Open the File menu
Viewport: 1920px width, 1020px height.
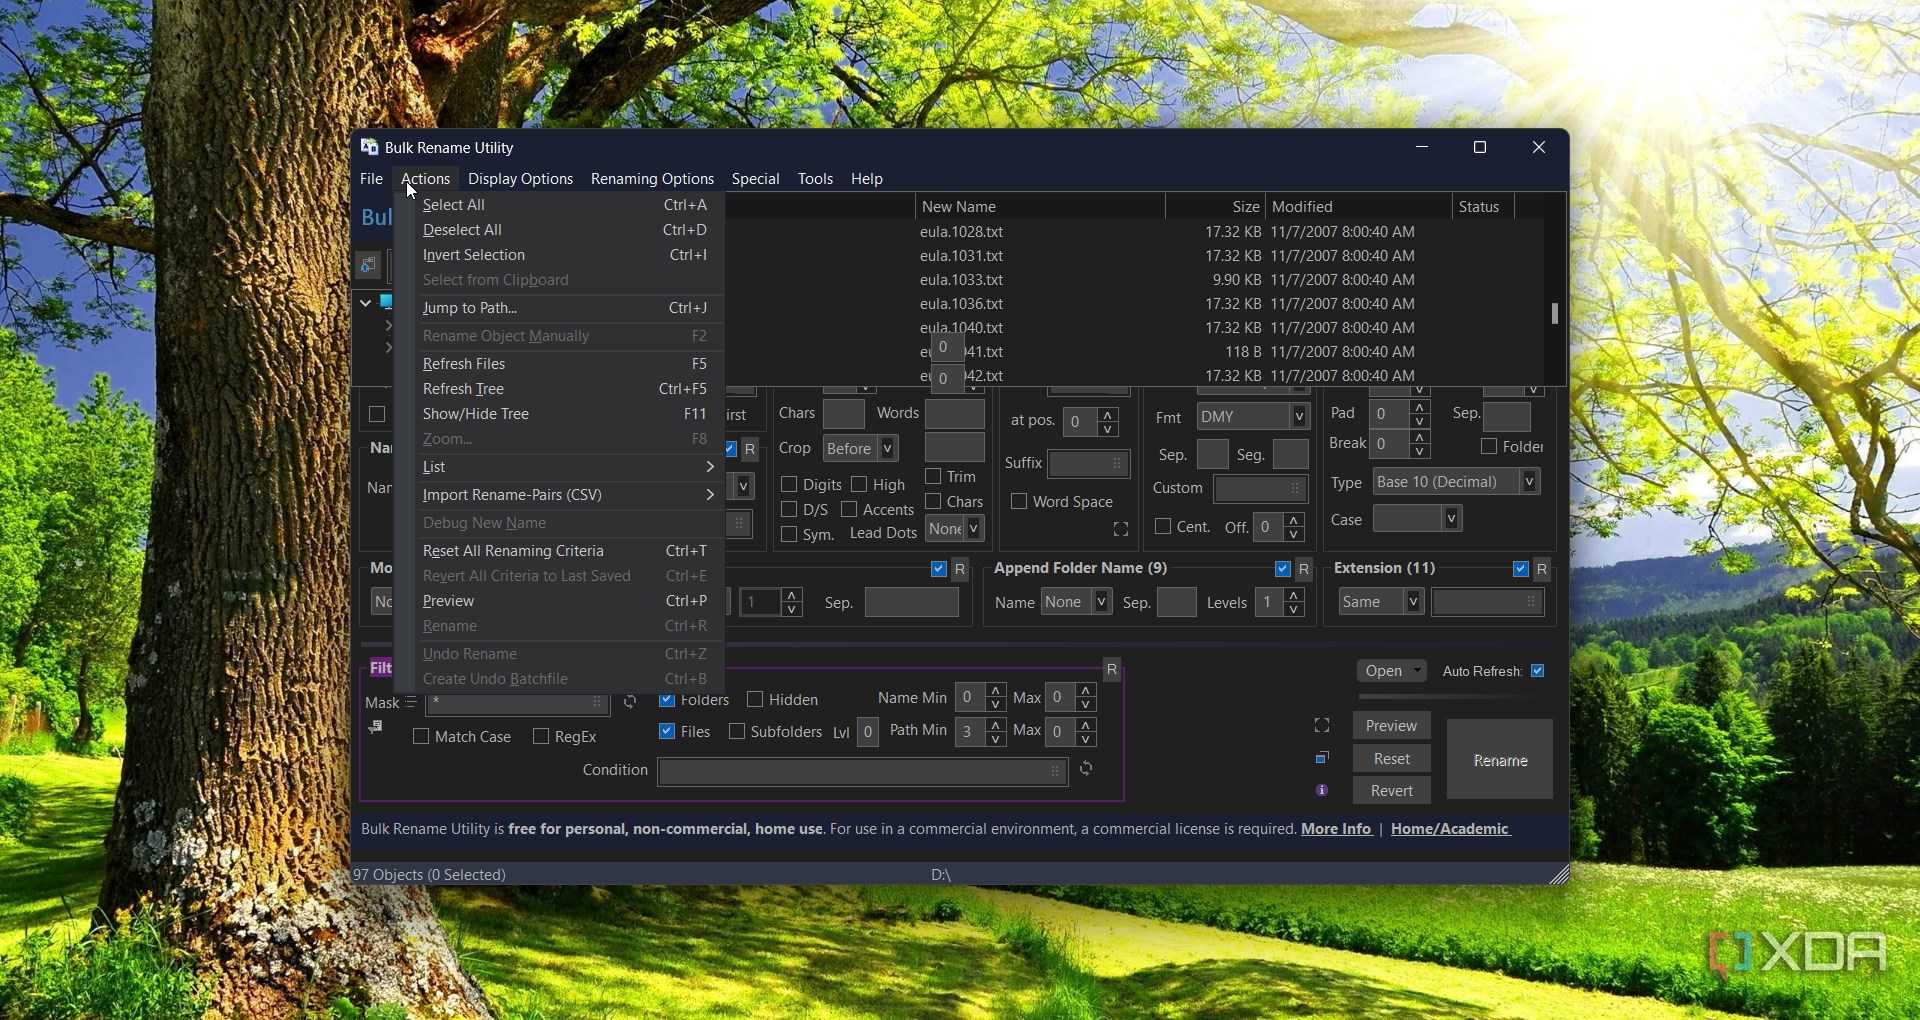[x=371, y=178]
